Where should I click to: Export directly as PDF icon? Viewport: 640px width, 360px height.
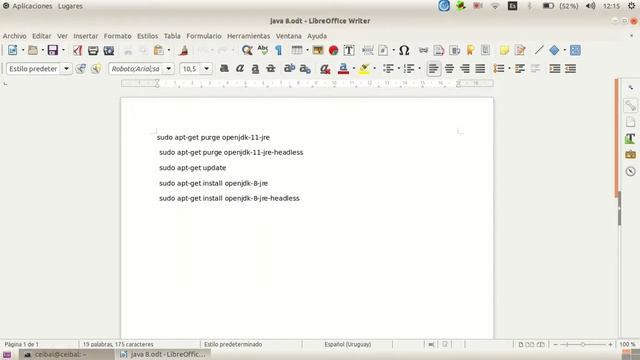tap(78, 50)
